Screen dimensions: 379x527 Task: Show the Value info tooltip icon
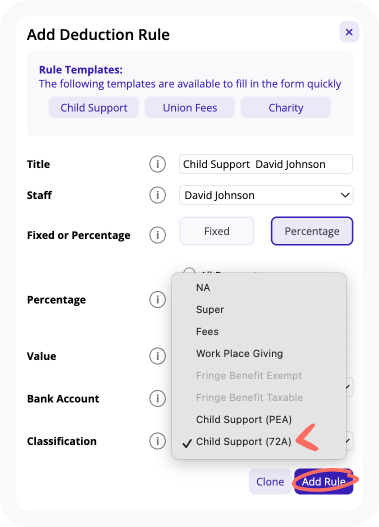(158, 356)
